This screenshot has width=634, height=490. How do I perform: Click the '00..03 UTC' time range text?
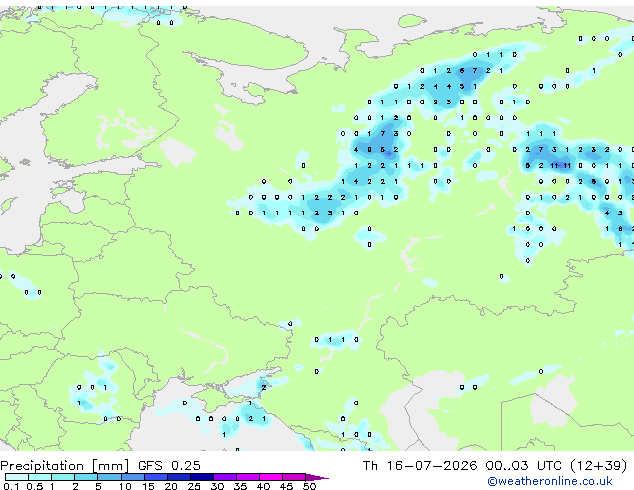pyautogui.click(x=524, y=466)
